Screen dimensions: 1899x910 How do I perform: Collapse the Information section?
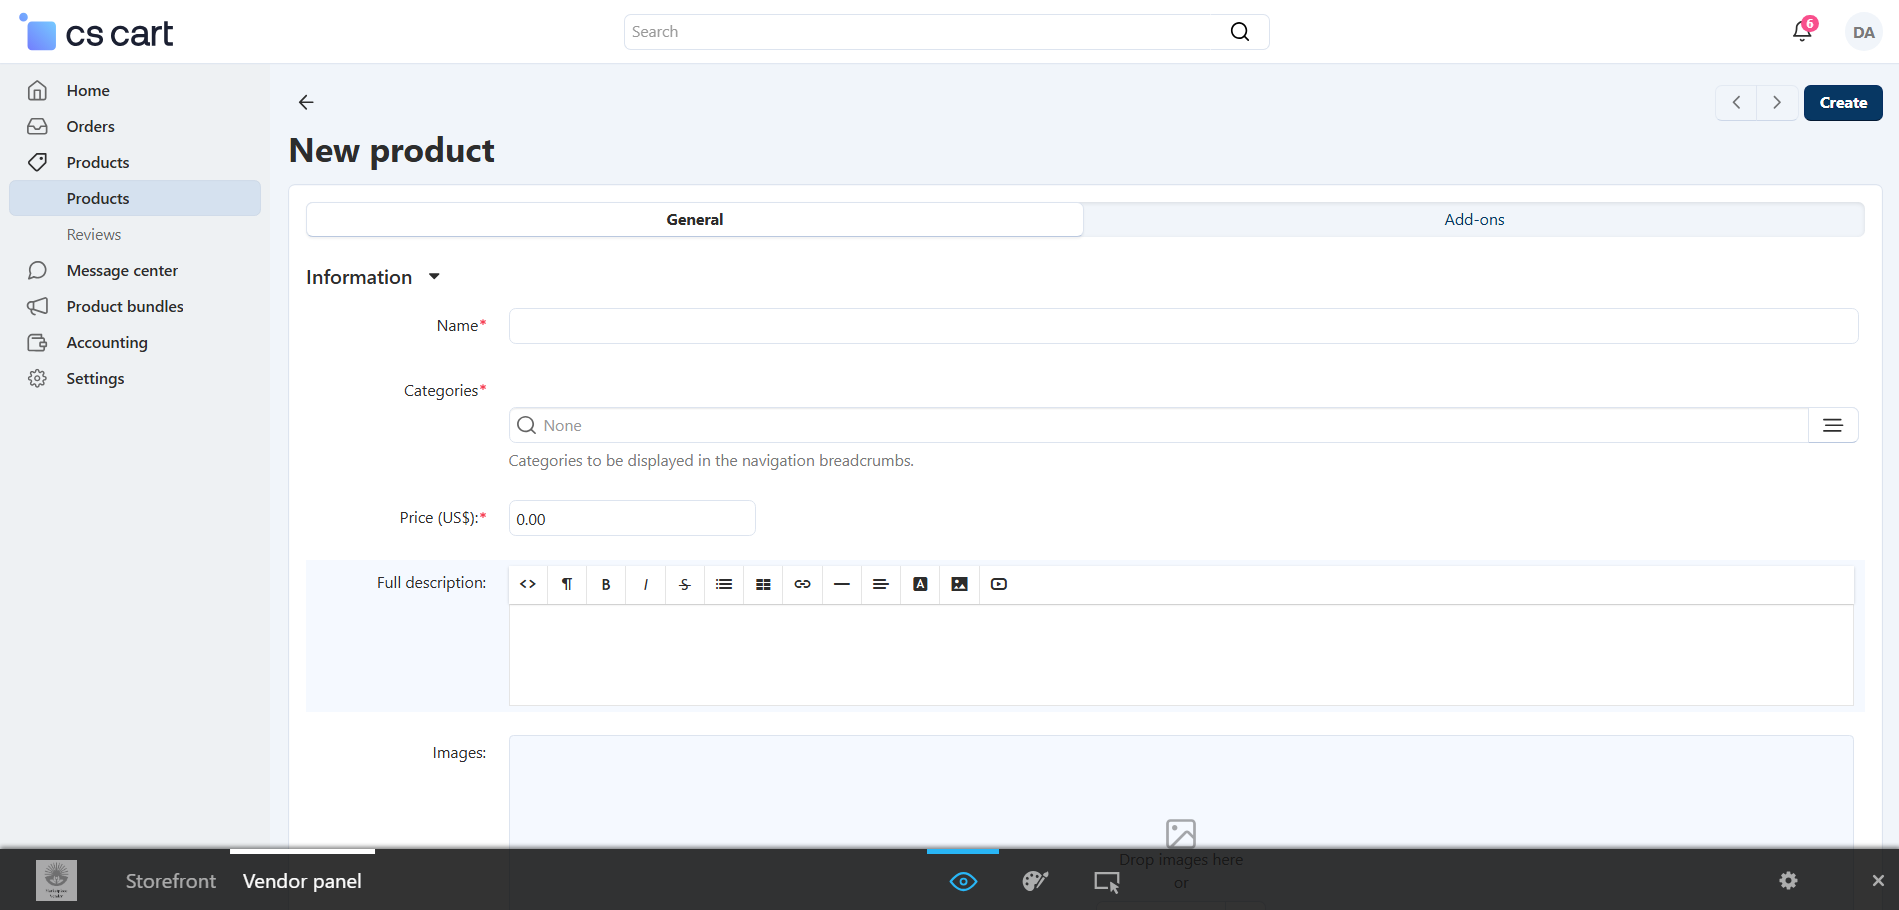pyautogui.click(x=434, y=277)
